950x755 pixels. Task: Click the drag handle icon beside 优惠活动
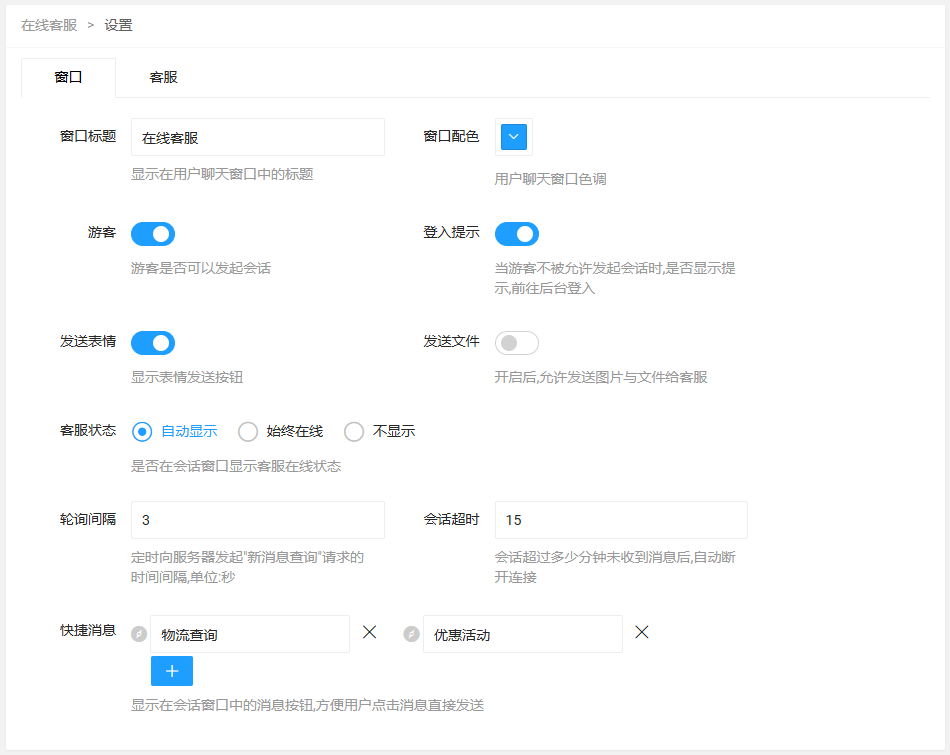(x=411, y=634)
